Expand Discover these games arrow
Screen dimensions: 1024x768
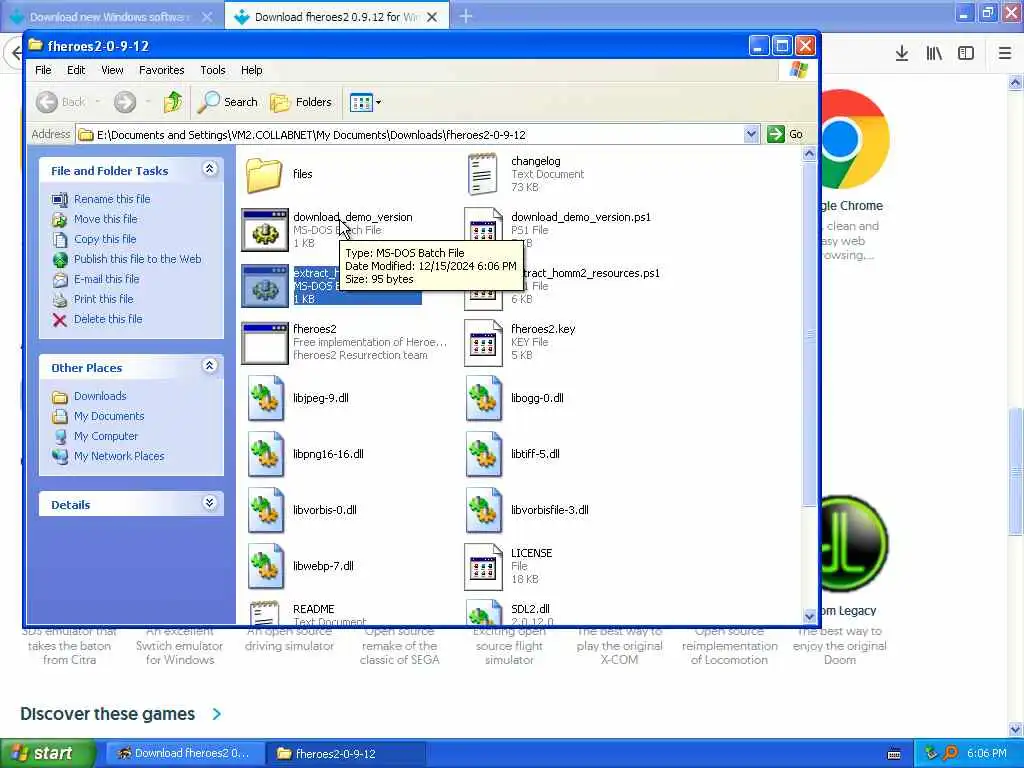(x=217, y=714)
